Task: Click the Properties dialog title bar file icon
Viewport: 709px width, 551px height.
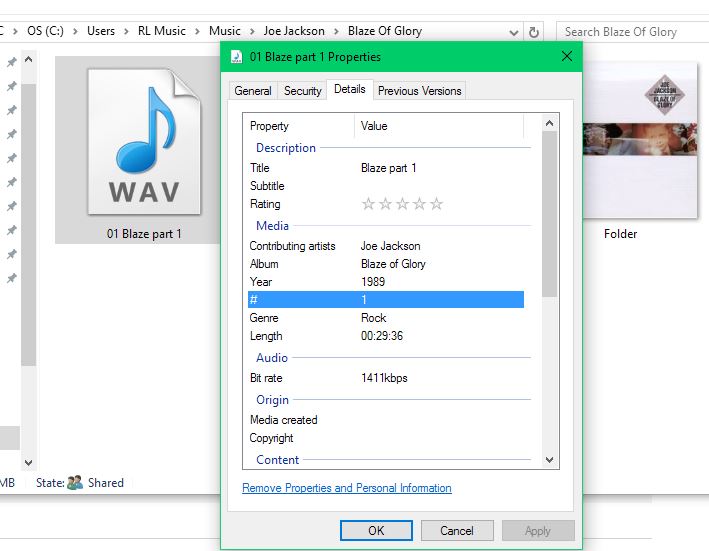Action: coord(236,57)
